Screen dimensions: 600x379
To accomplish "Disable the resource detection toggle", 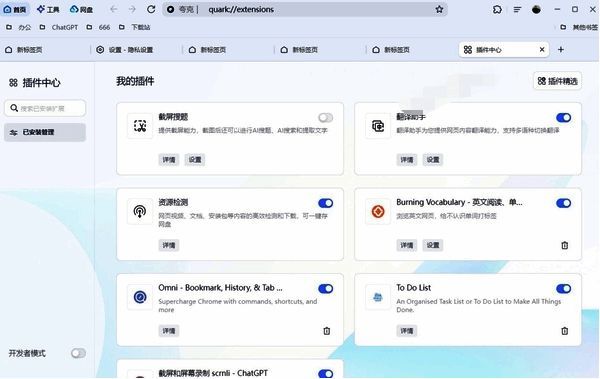I will click(325, 203).
